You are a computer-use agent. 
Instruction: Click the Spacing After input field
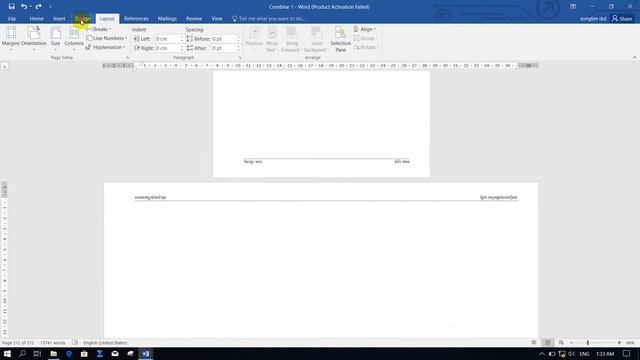pyautogui.click(x=223, y=48)
